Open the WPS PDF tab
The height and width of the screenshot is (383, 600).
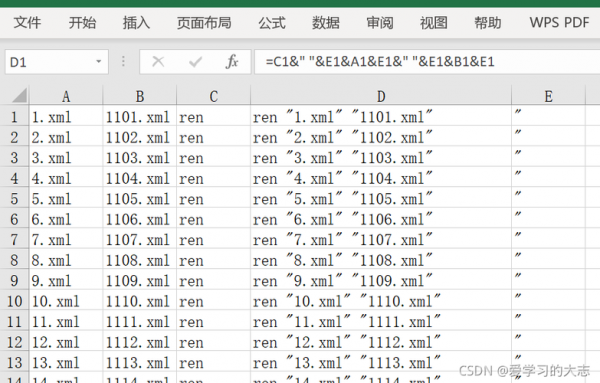pyautogui.click(x=559, y=23)
